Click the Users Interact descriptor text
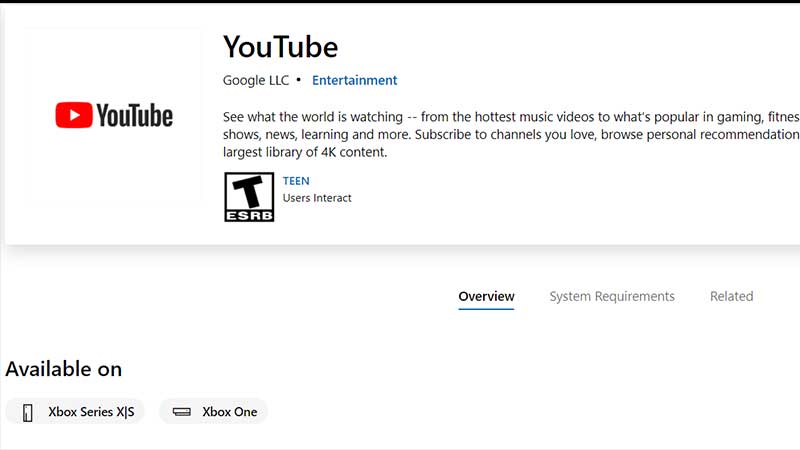Screen dimensions: 800x450 [317, 198]
